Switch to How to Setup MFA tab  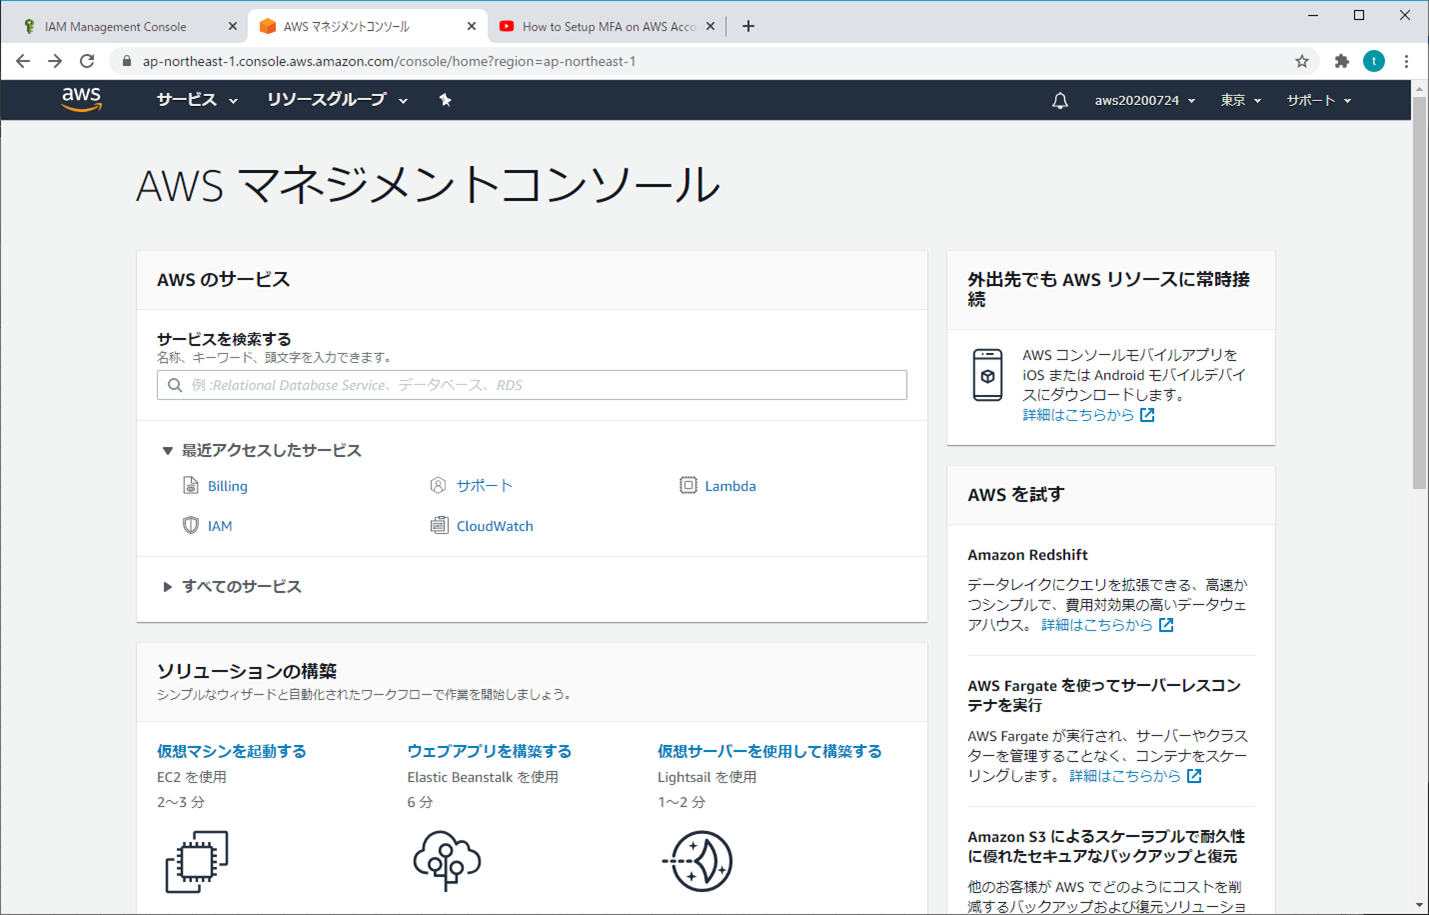pos(608,27)
